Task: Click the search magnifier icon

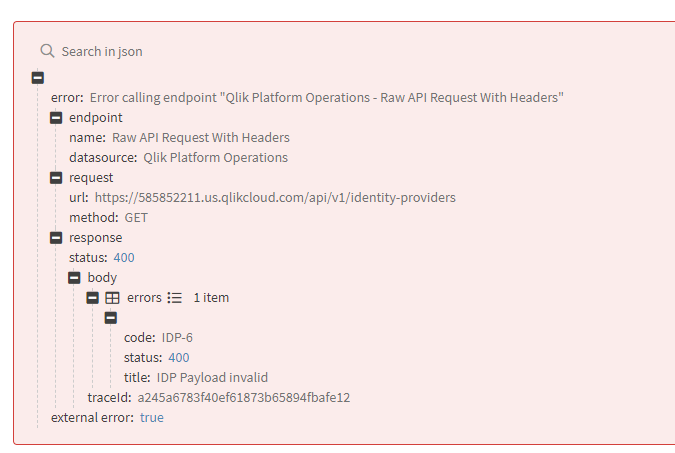Action: 47,51
